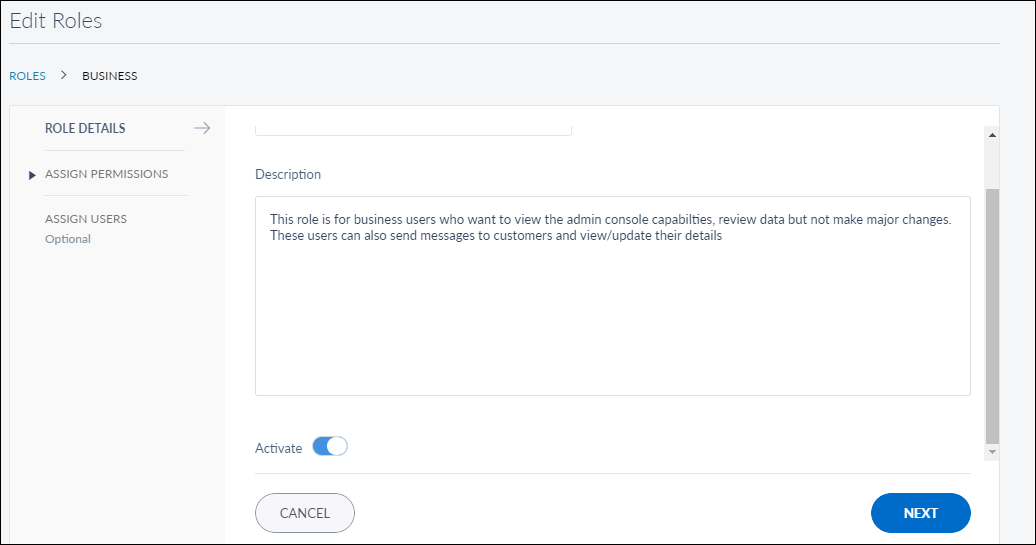
Task: Click the triangle marker beside ASSIGN PERMISSIONS
Action: pos(32,175)
